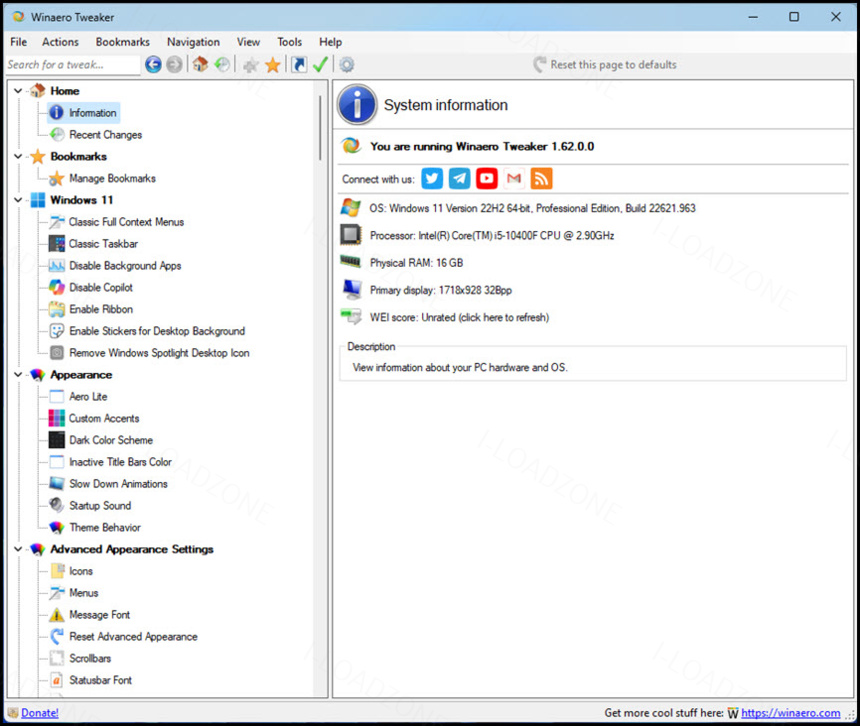Image resolution: width=860 pixels, height=726 pixels.
Task: Click the Enable Ribbon icon
Action: pyautogui.click(x=57, y=309)
